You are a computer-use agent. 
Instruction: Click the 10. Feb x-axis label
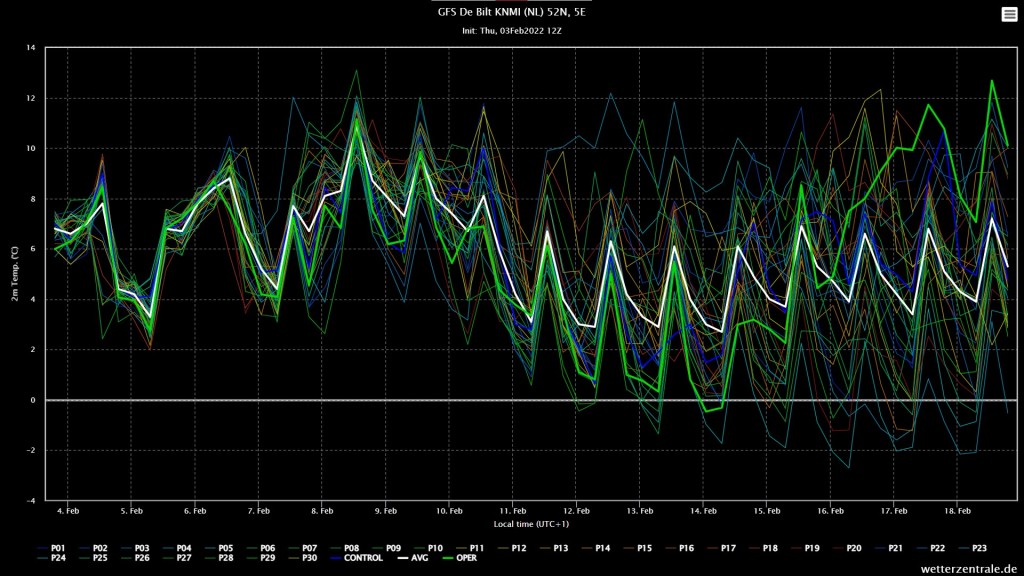[x=449, y=511]
